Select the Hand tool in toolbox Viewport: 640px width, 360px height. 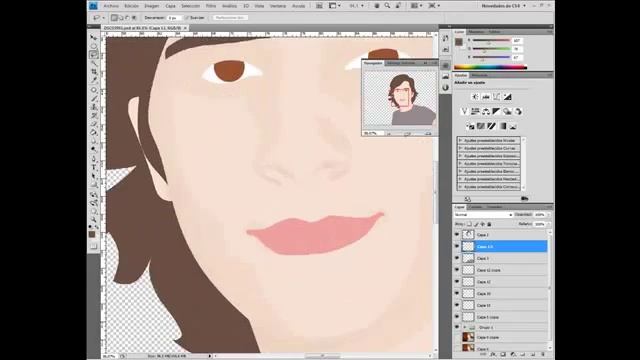click(x=94, y=211)
